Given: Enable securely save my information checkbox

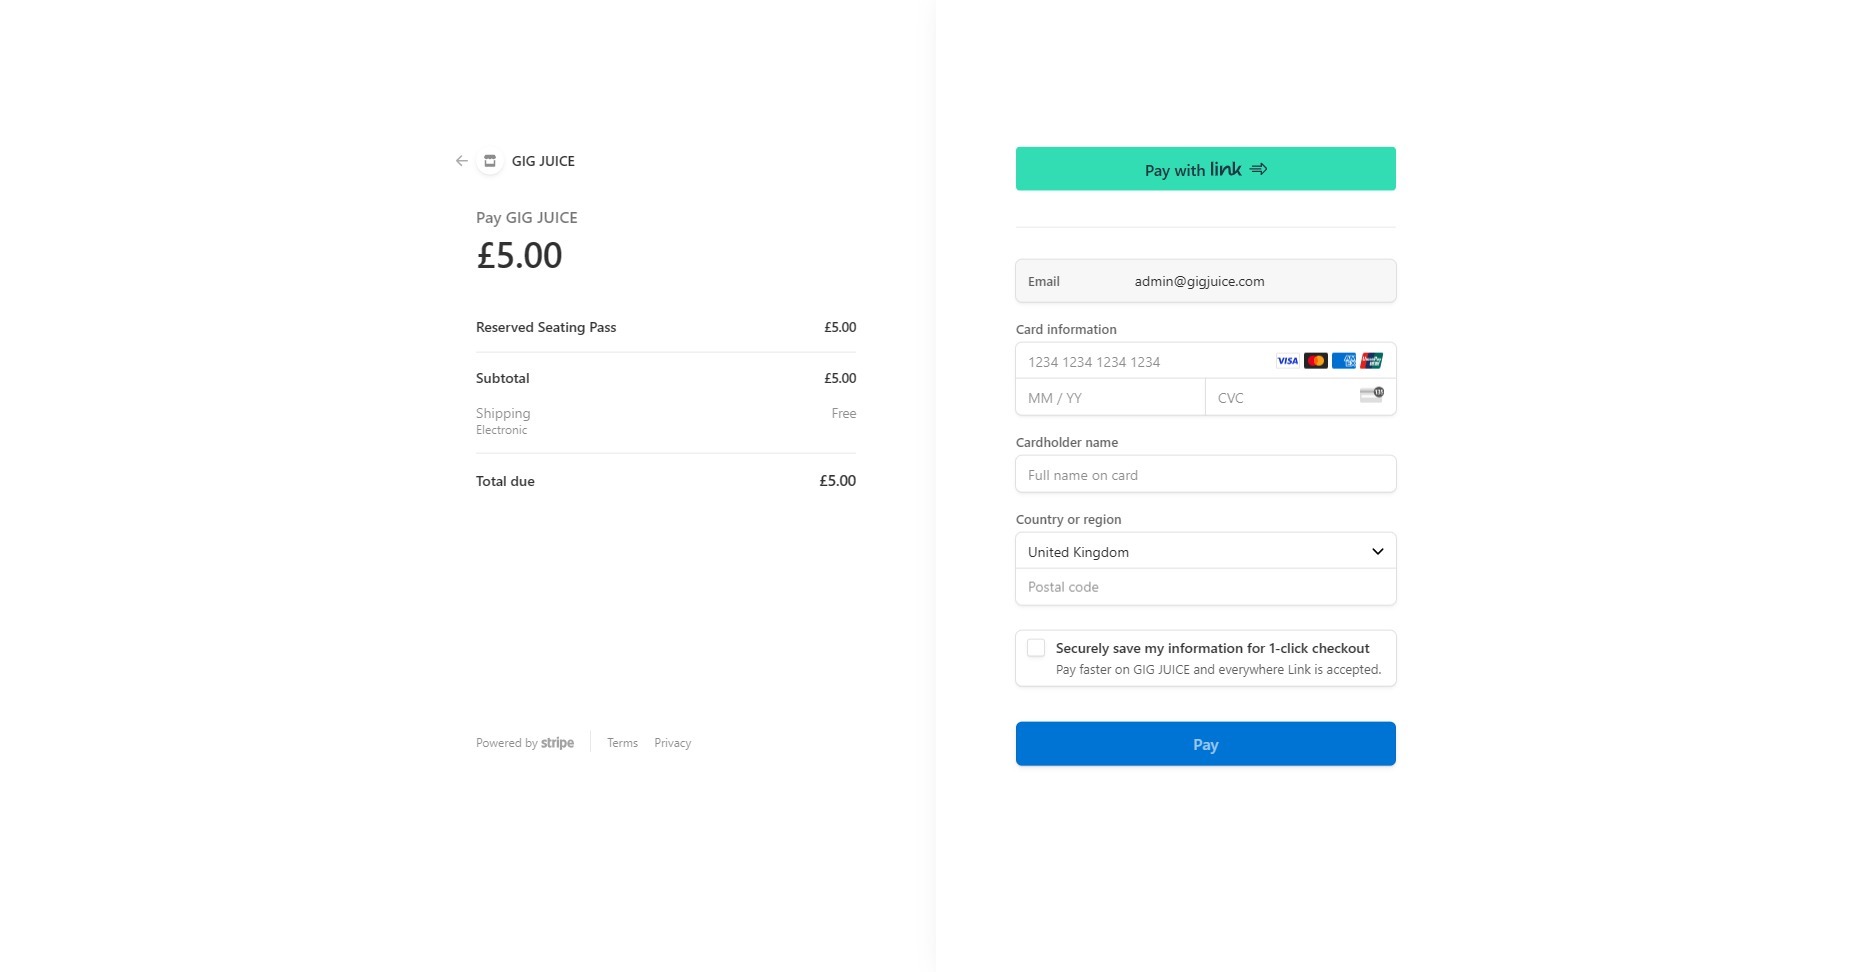Looking at the screenshot, I should click(1036, 648).
